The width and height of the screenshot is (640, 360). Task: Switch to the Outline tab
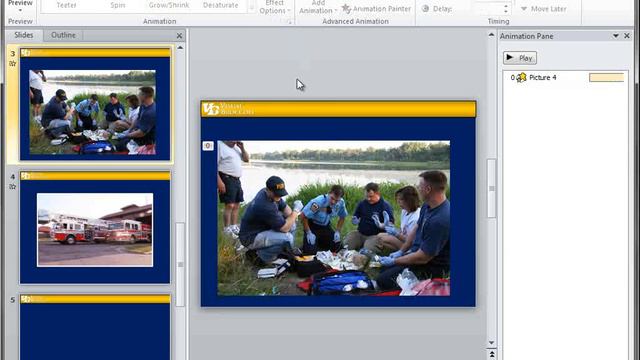coord(63,35)
